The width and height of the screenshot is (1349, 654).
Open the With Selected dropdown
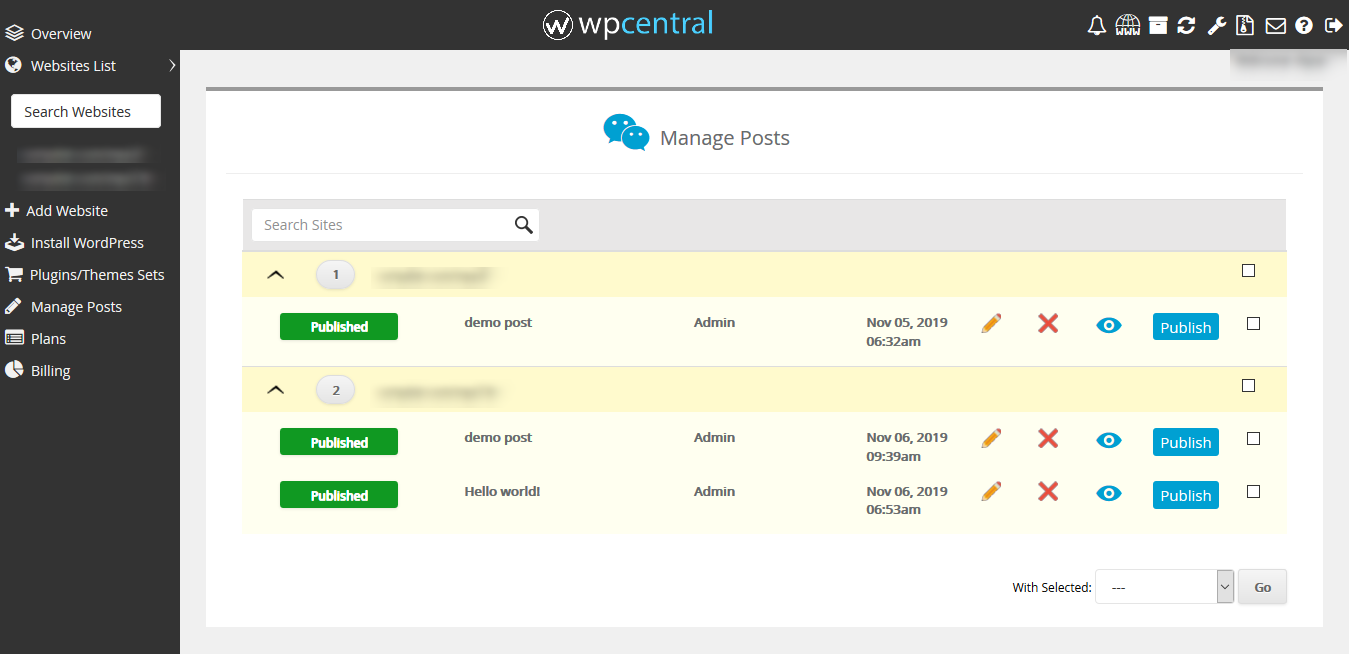coord(1165,587)
